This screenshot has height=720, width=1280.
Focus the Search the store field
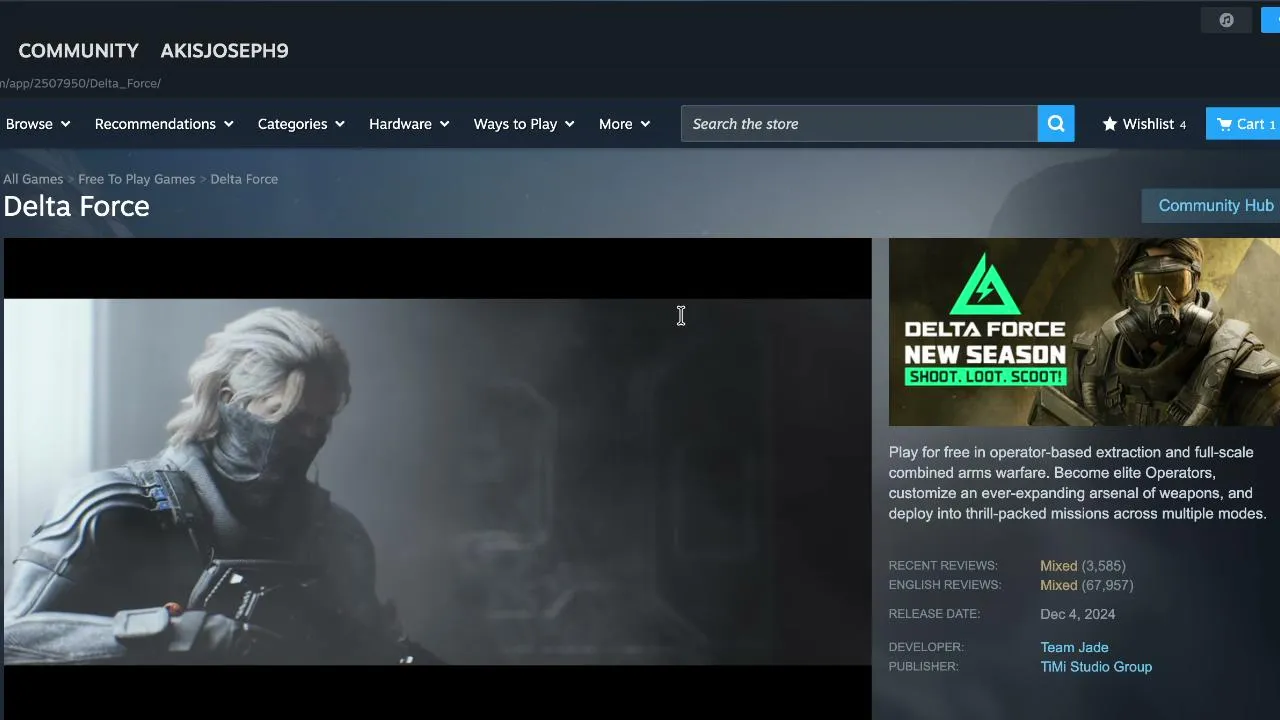pyautogui.click(x=859, y=124)
